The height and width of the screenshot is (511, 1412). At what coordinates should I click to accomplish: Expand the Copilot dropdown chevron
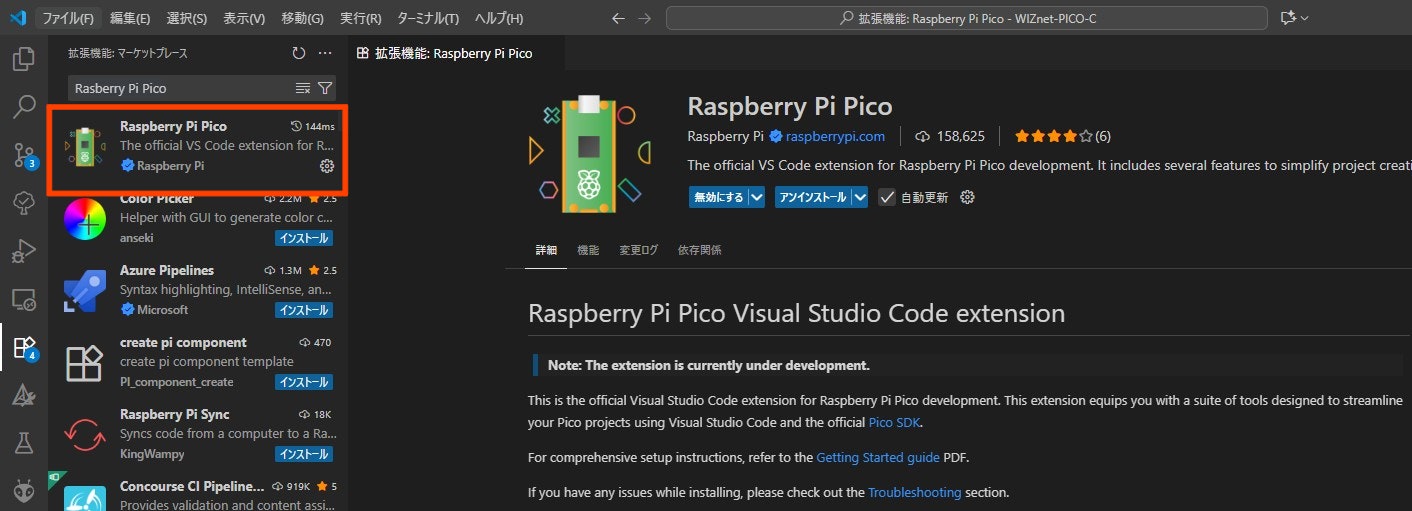pos(1304,18)
